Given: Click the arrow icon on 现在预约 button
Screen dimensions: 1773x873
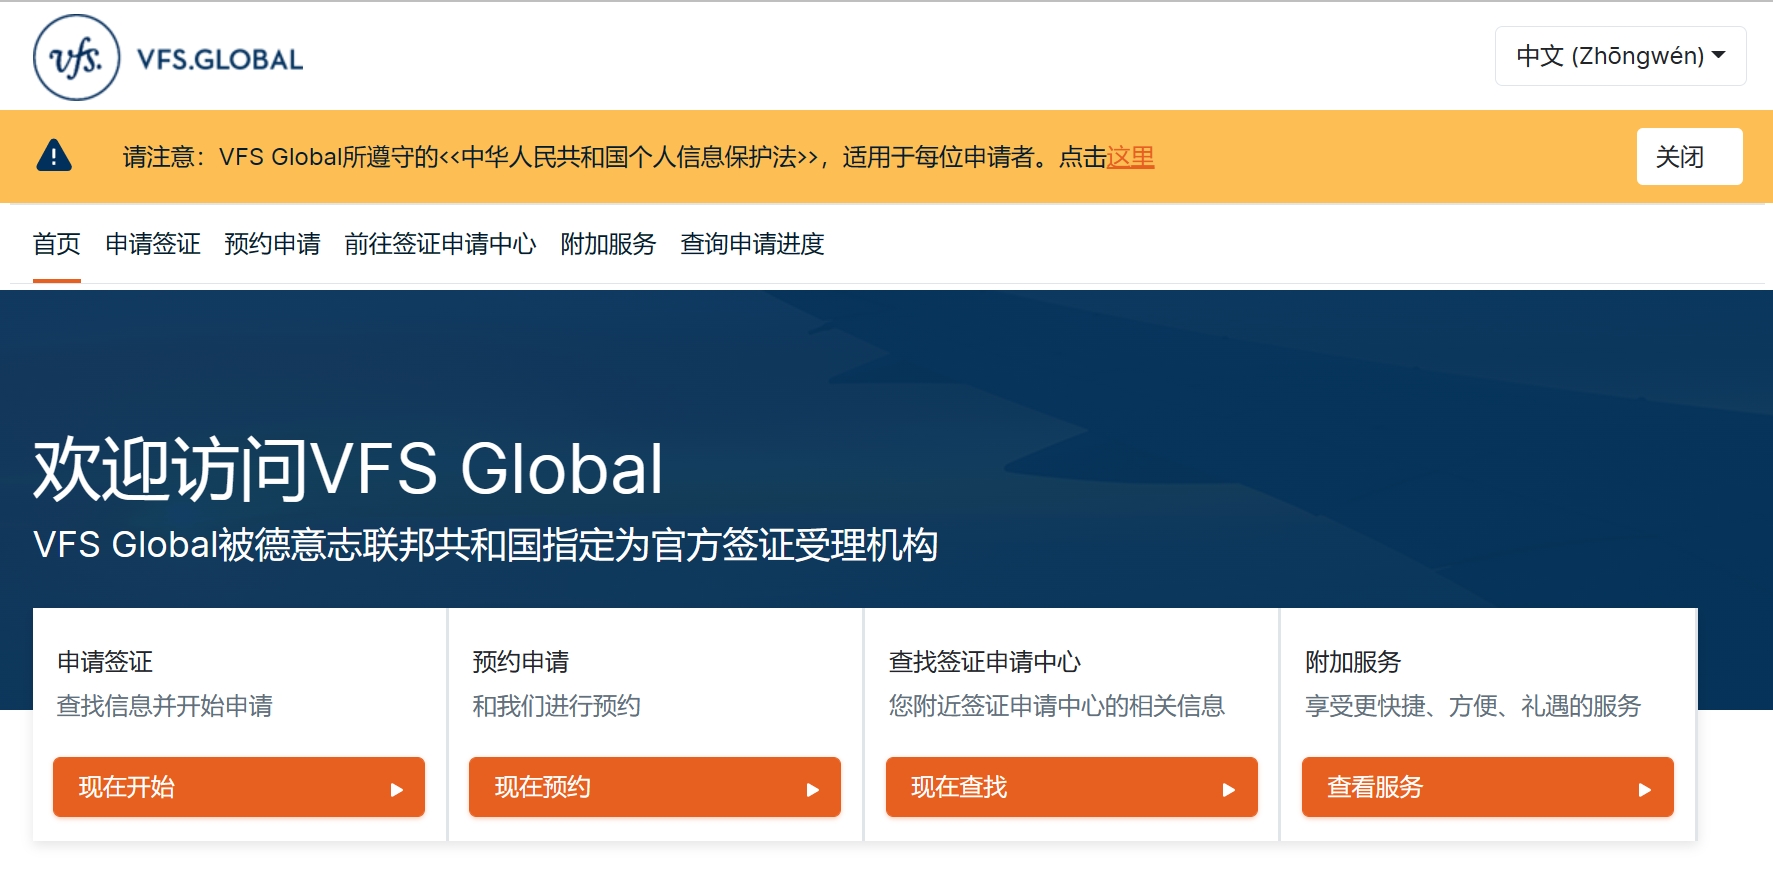Looking at the screenshot, I should tap(813, 789).
